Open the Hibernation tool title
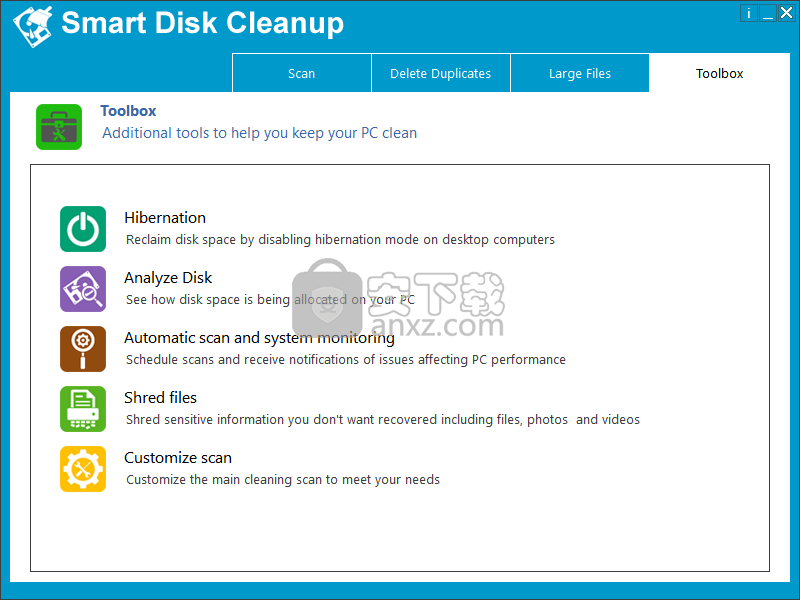800x600 pixels. click(x=165, y=218)
